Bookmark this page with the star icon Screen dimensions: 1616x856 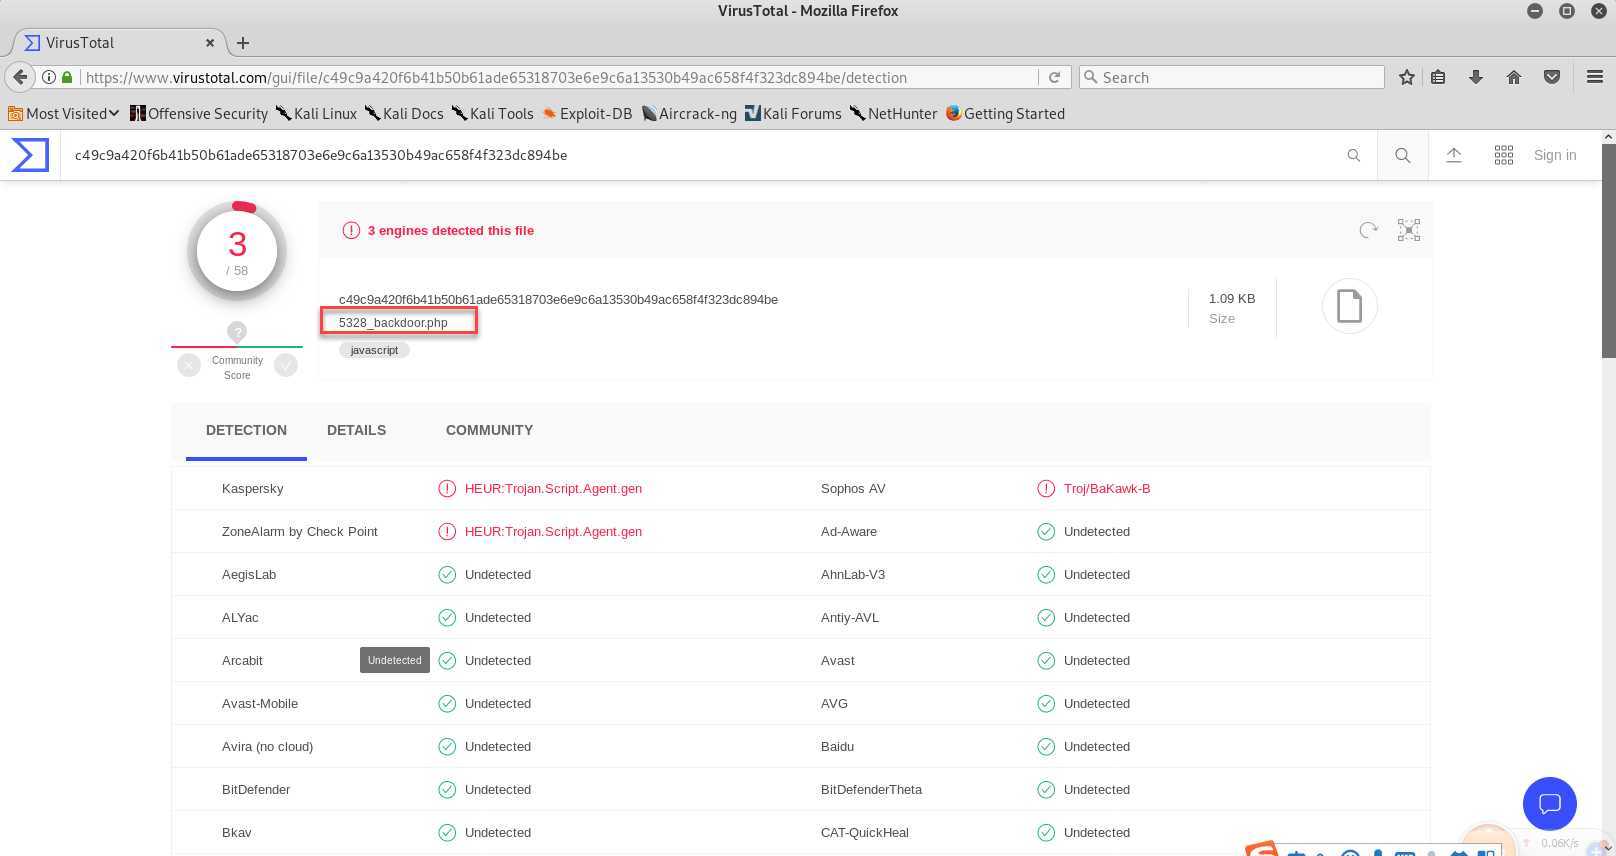click(1407, 77)
